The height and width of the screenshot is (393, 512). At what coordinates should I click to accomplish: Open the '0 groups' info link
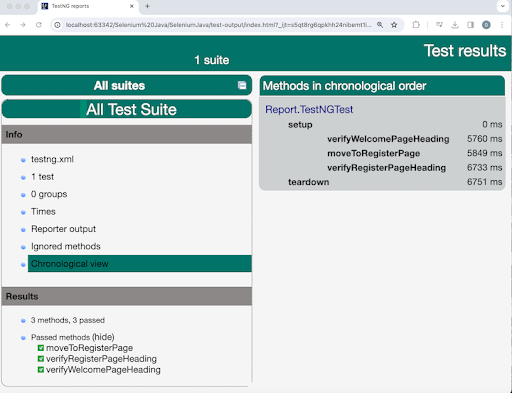(49, 194)
